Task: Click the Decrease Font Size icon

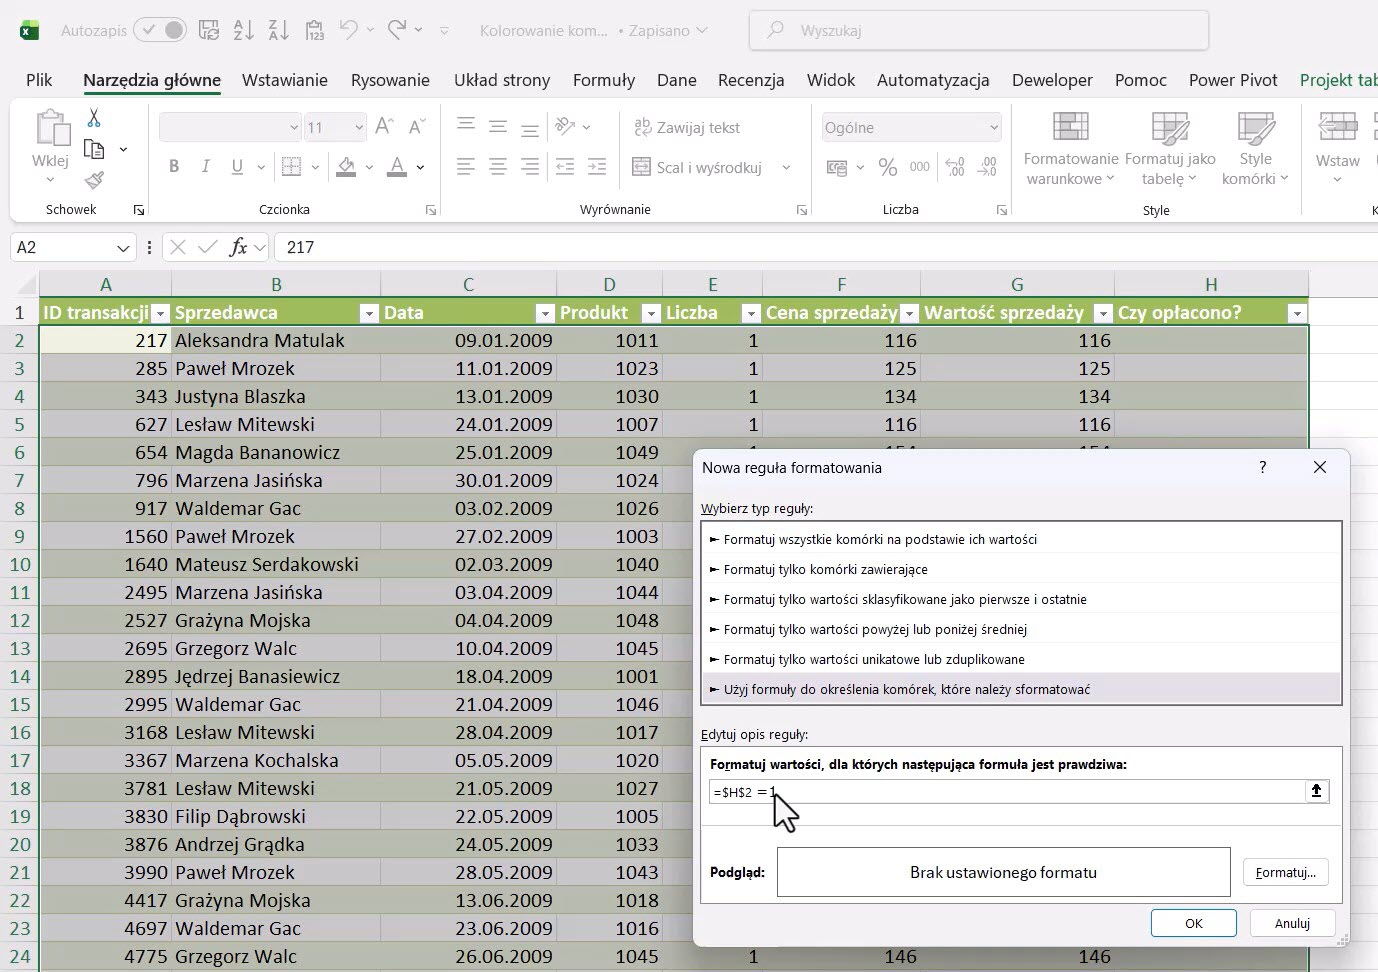Action: coord(418,127)
